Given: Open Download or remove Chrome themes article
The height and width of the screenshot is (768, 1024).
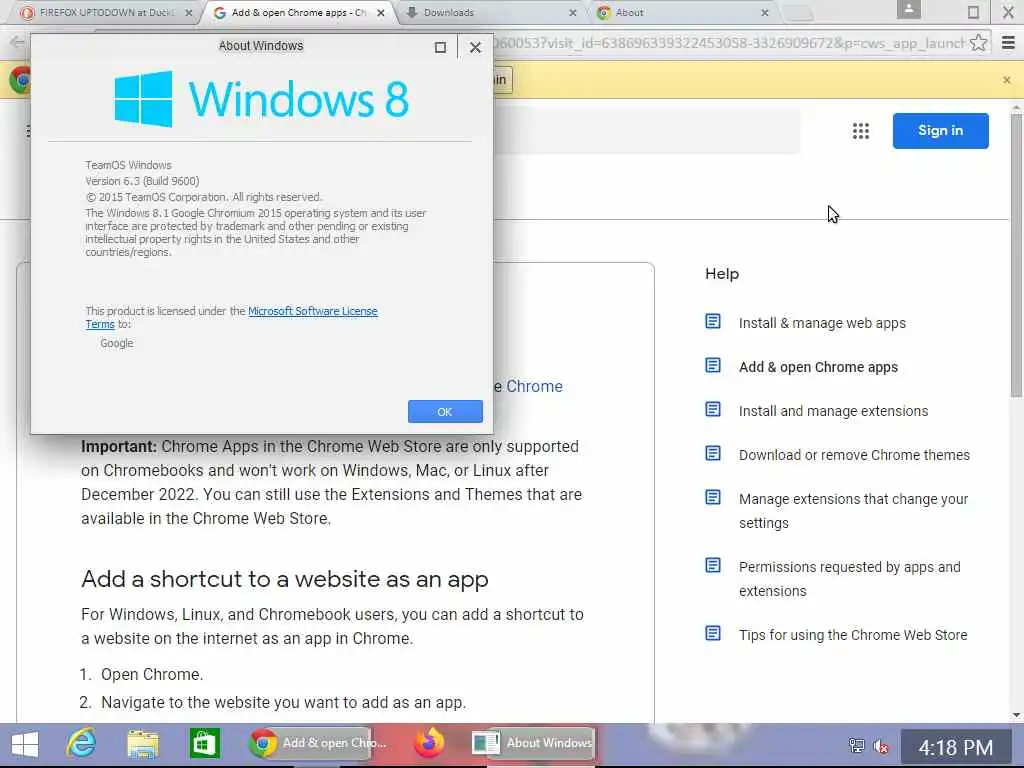Looking at the screenshot, I should pyautogui.click(x=854, y=455).
